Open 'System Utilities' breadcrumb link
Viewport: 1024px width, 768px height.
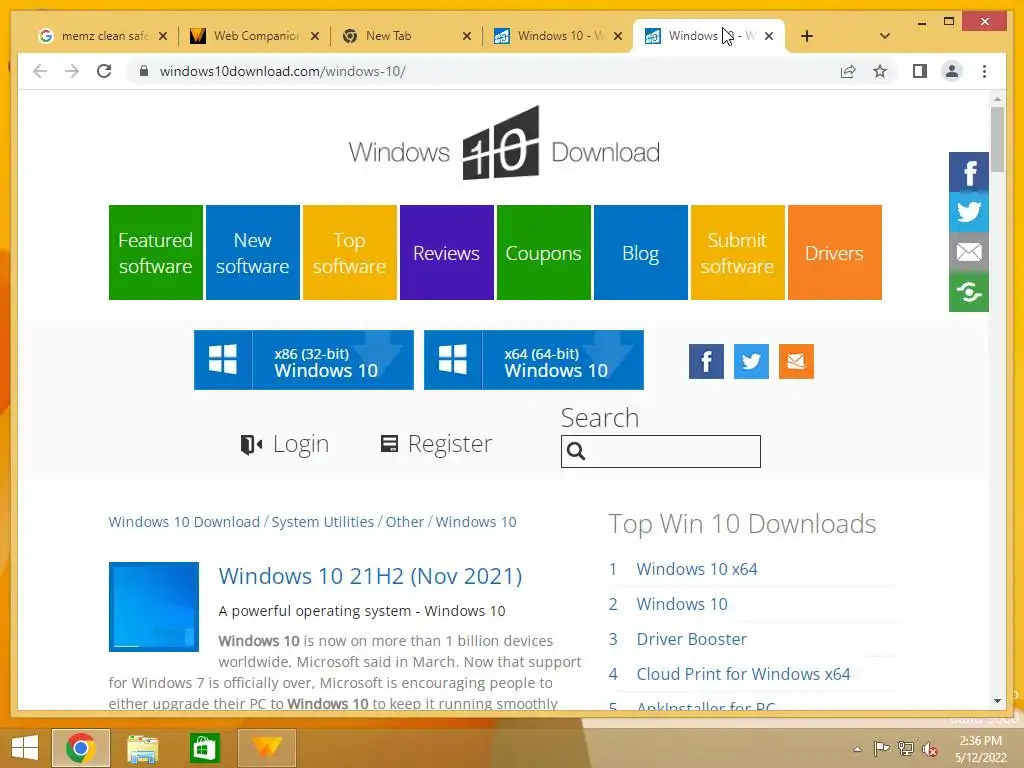pyautogui.click(x=323, y=522)
